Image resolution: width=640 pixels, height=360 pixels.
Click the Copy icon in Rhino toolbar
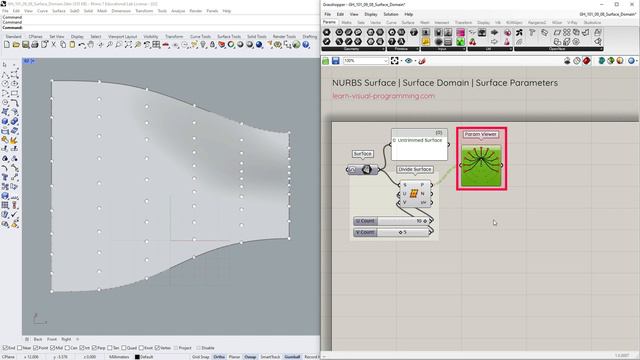pos(63,44)
